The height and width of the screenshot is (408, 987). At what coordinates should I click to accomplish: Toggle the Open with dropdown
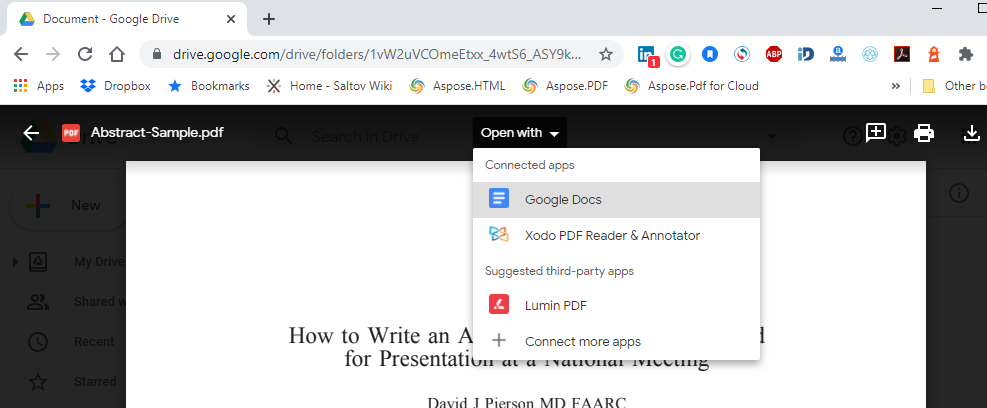[x=520, y=133]
